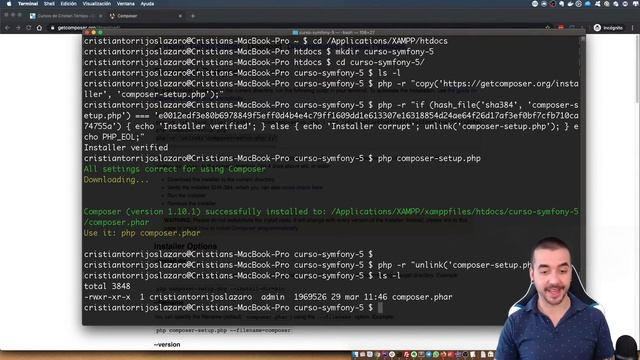
Task: Open the Ventana menu
Action: (x=126, y=4)
